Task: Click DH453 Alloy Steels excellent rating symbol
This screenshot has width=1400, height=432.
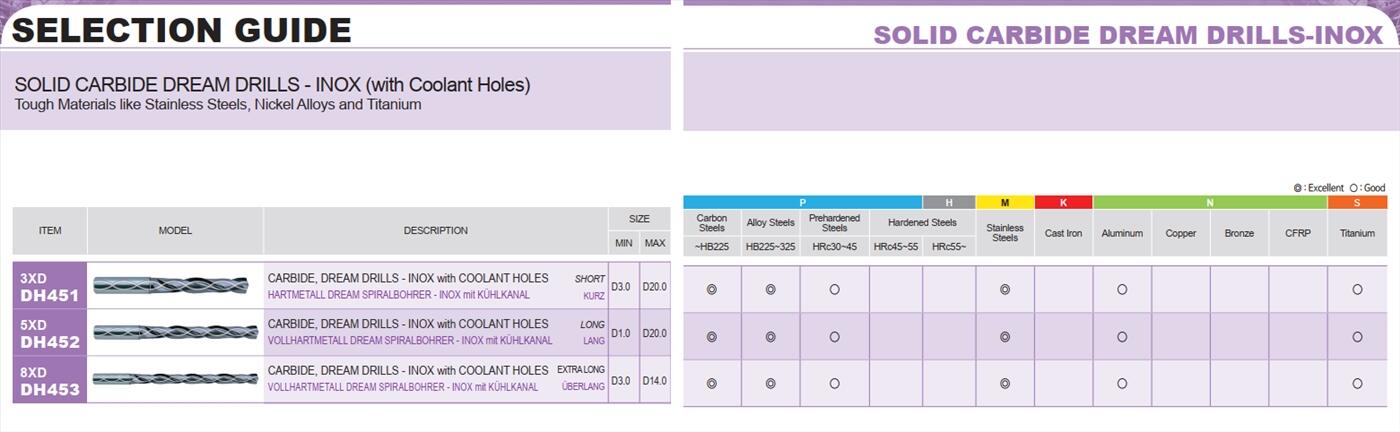Action: (x=770, y=383)
